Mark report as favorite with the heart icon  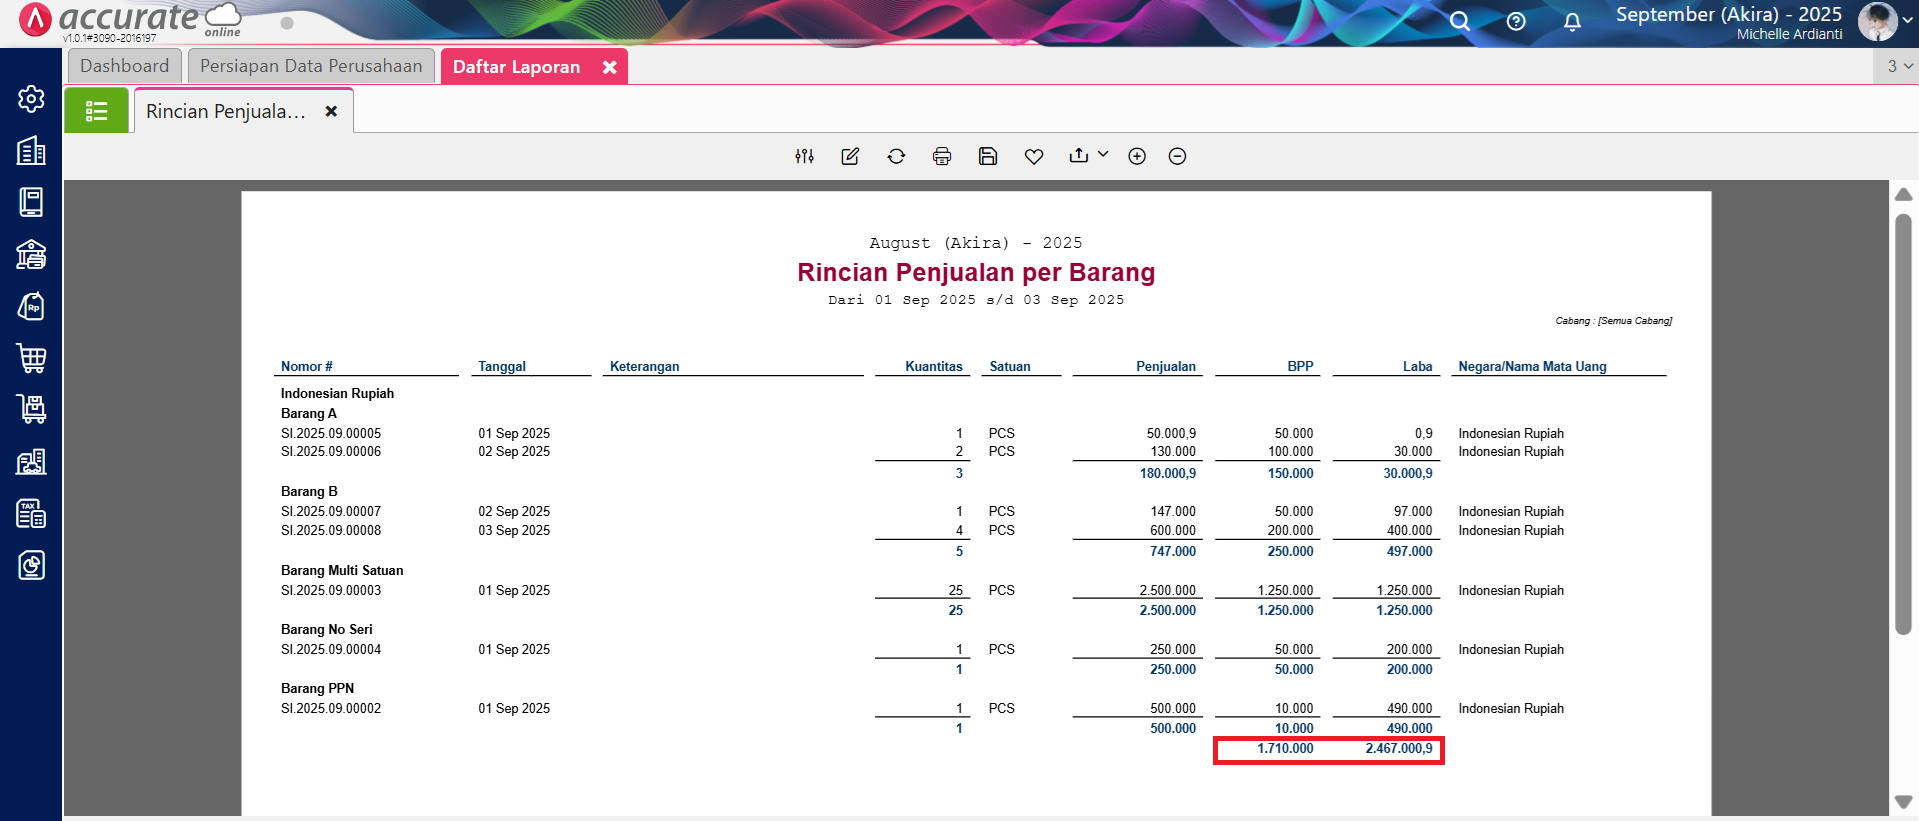click(1034, 156)
